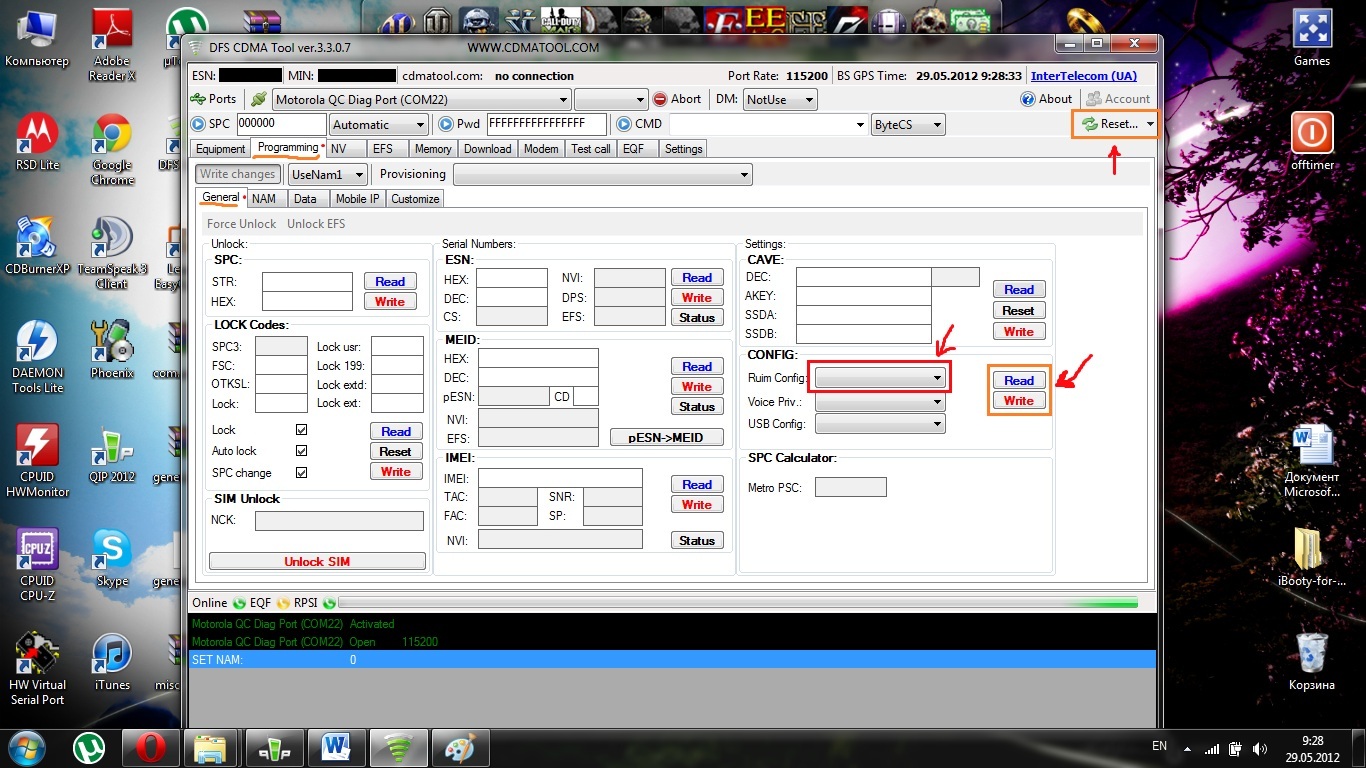The image size is (1366, 768).
Task: Select the Skype desktop shortcut
Action: coord(112,559)
